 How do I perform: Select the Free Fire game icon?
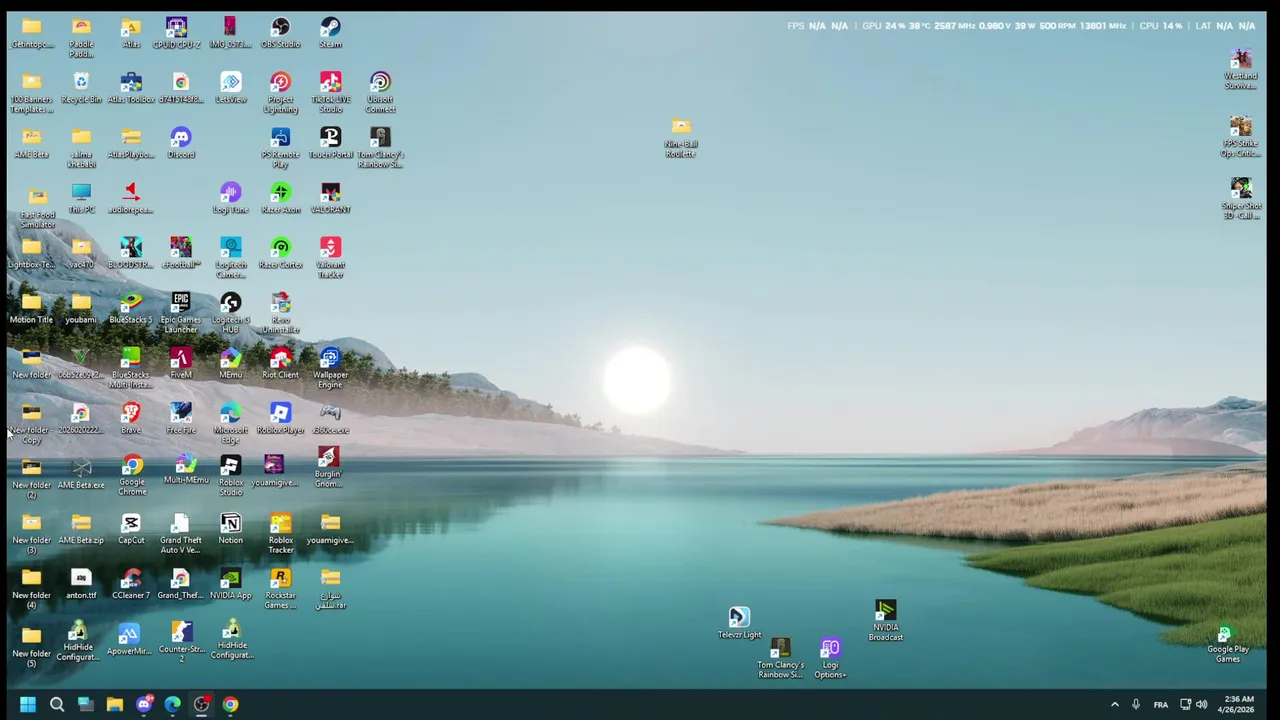pos(181,418)
